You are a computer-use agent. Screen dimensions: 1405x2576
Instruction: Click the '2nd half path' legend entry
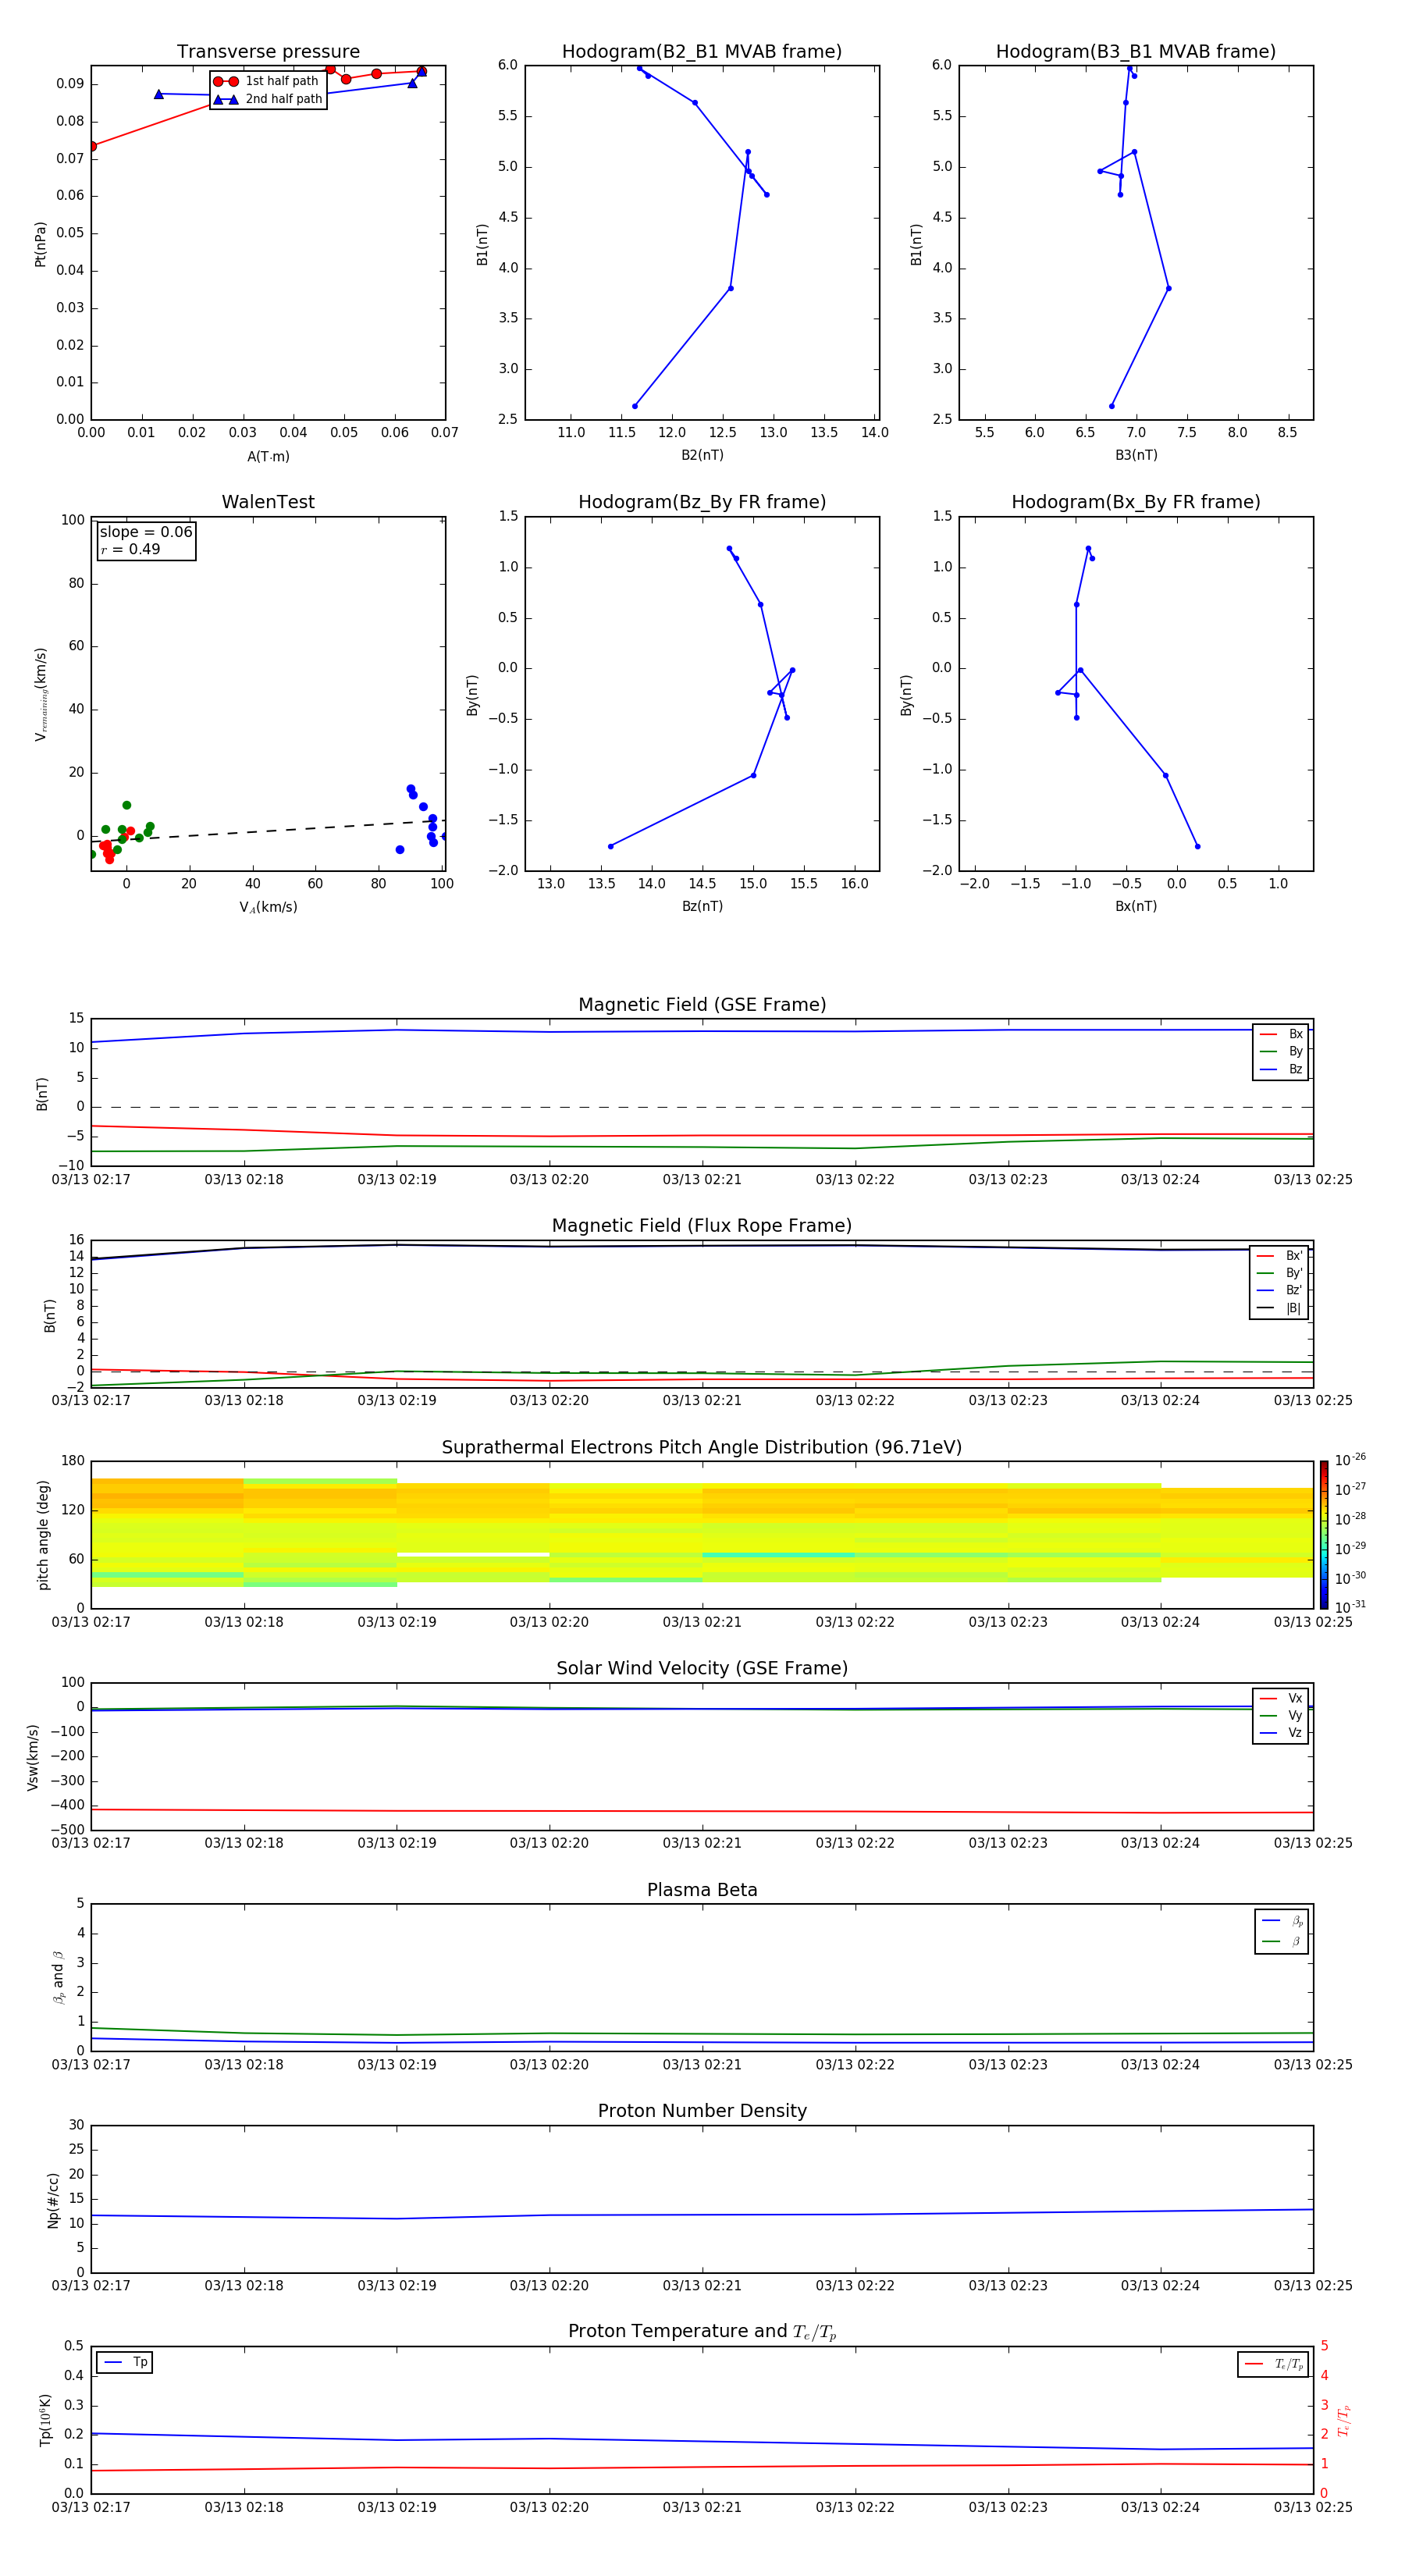pos(269,99)
